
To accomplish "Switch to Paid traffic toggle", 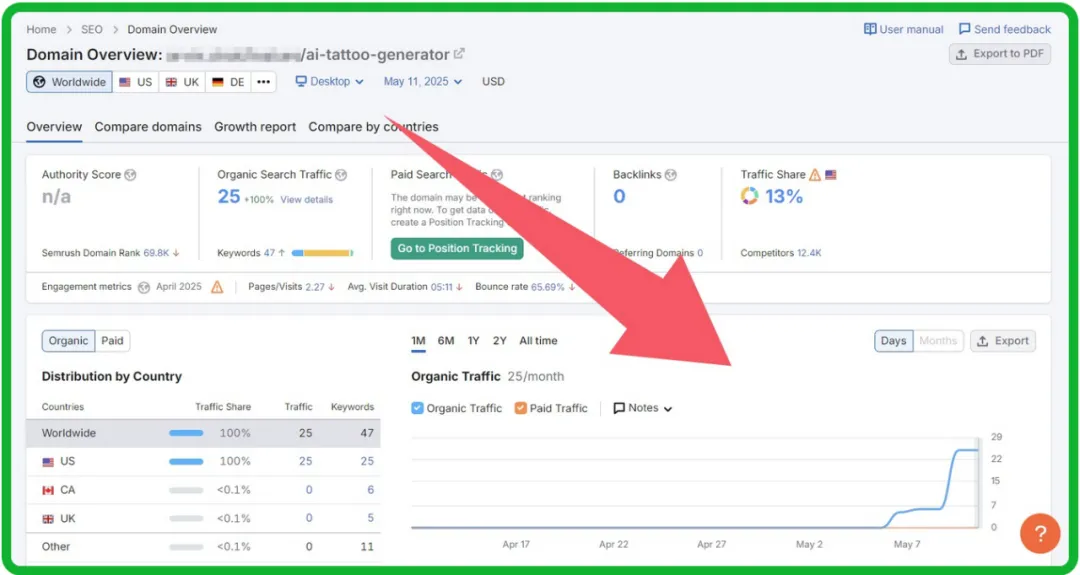I will coord(113,341).
